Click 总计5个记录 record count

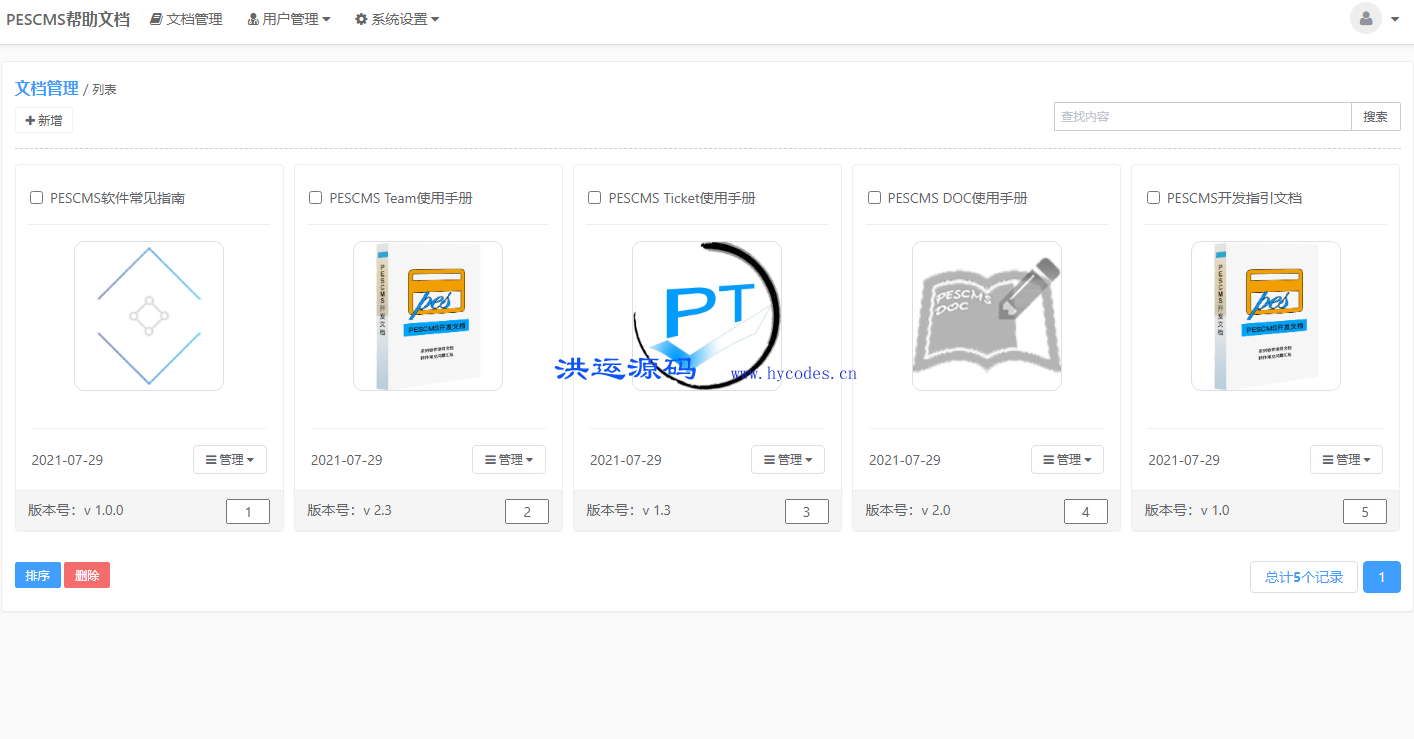[1304, 577]
